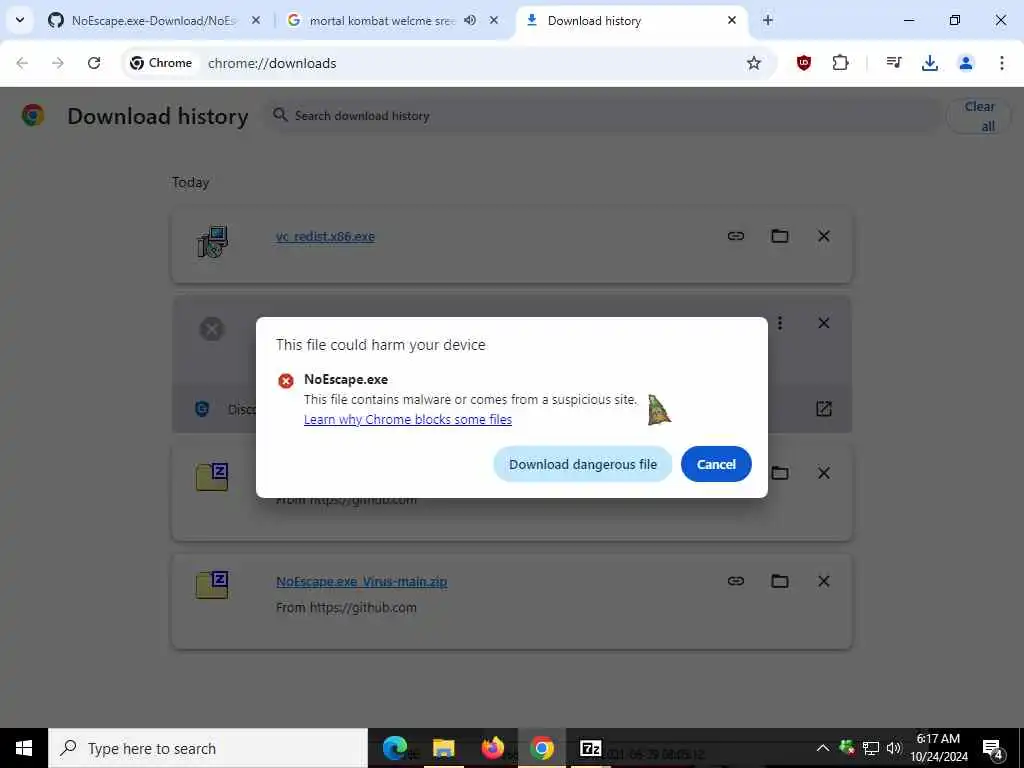The width and height of the screenshot is (1024, 768).
Task: Mute the mortal kombat tab audio
Action: pyautogui.click(x=470, y=20)
